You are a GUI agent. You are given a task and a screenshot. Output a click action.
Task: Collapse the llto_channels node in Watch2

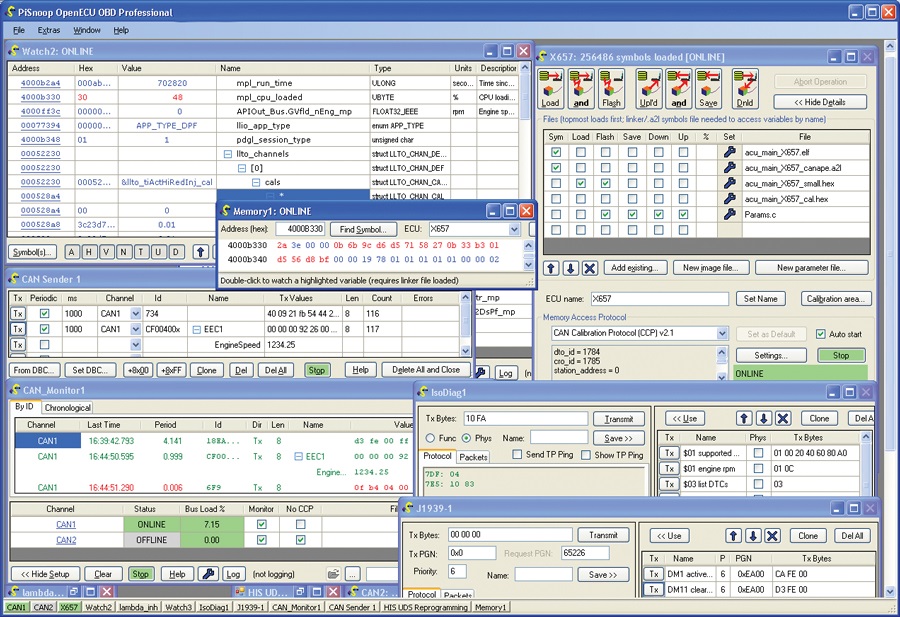(x=228, y=154)
